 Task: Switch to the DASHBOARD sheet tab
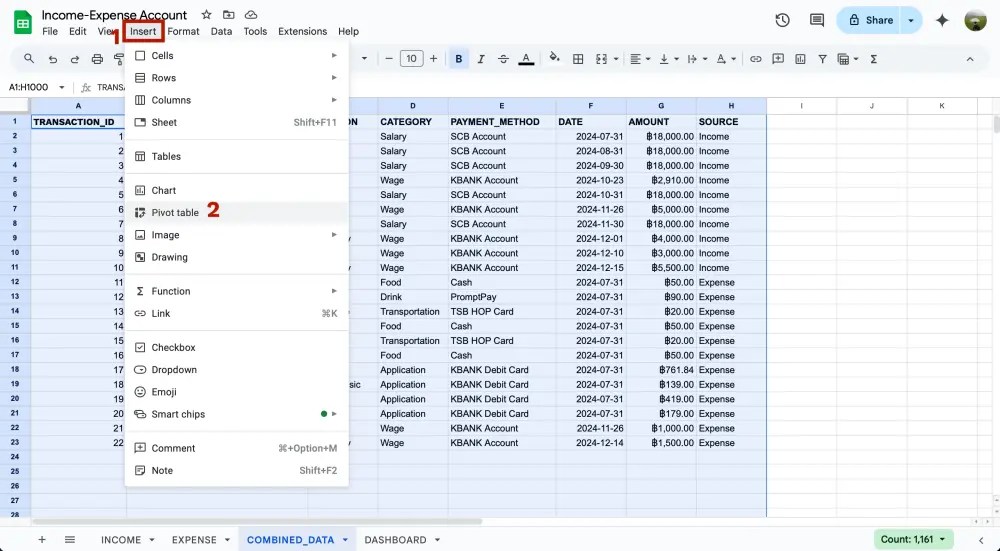point(395,540)
